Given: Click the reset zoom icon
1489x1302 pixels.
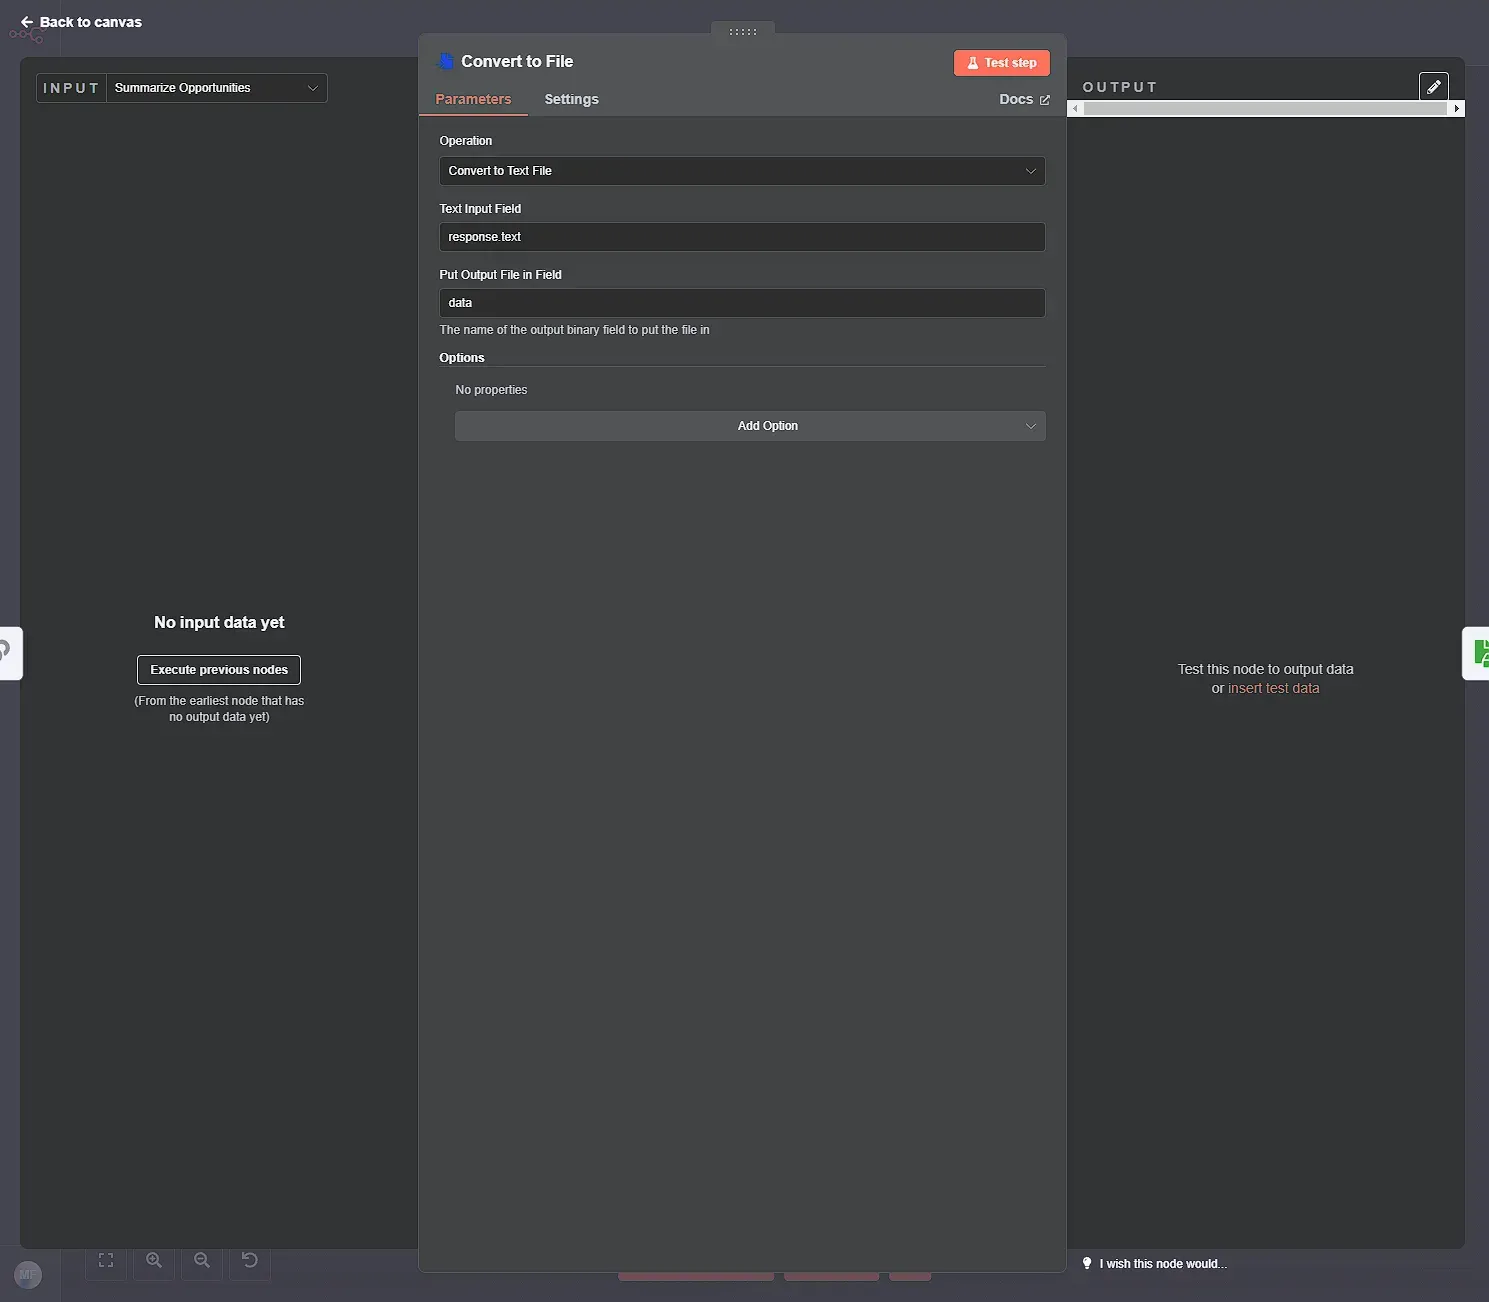Looking at the screenshot, I should pos(250,1260).
